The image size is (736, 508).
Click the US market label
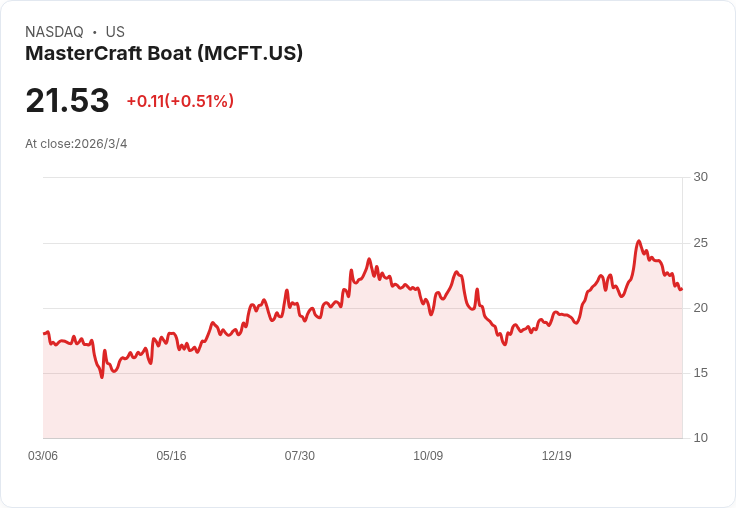click(x=115, y=32)
